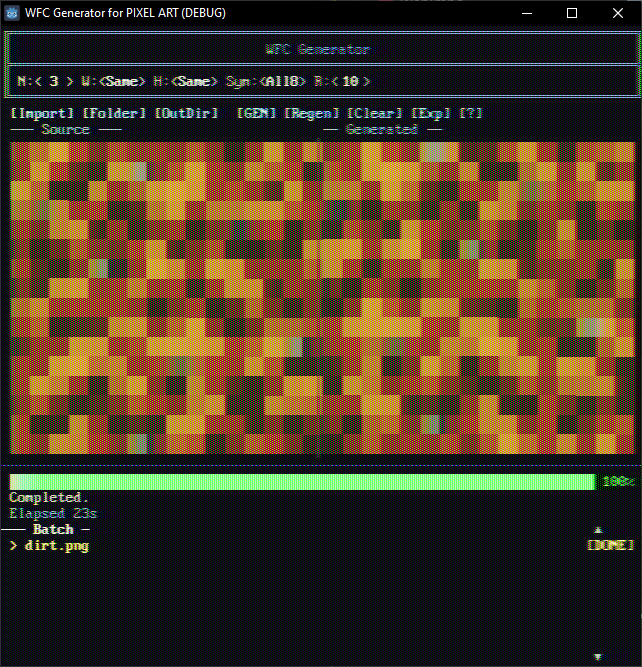Click the Generated texture preview
The height and width of the screenshot is (667, 642).
(x=477, y=298)
